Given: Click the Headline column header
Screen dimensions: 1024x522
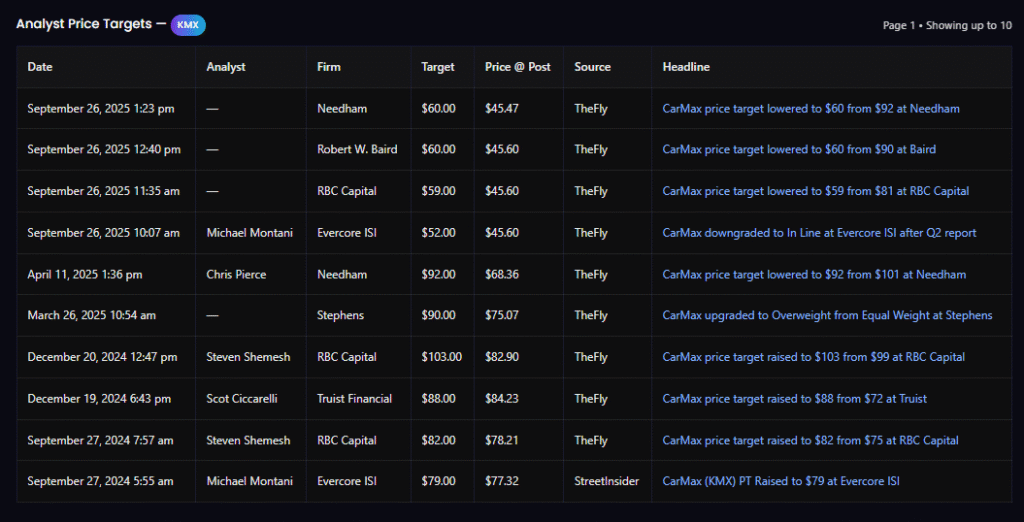Looking at the screenshot, I should 686,67.
